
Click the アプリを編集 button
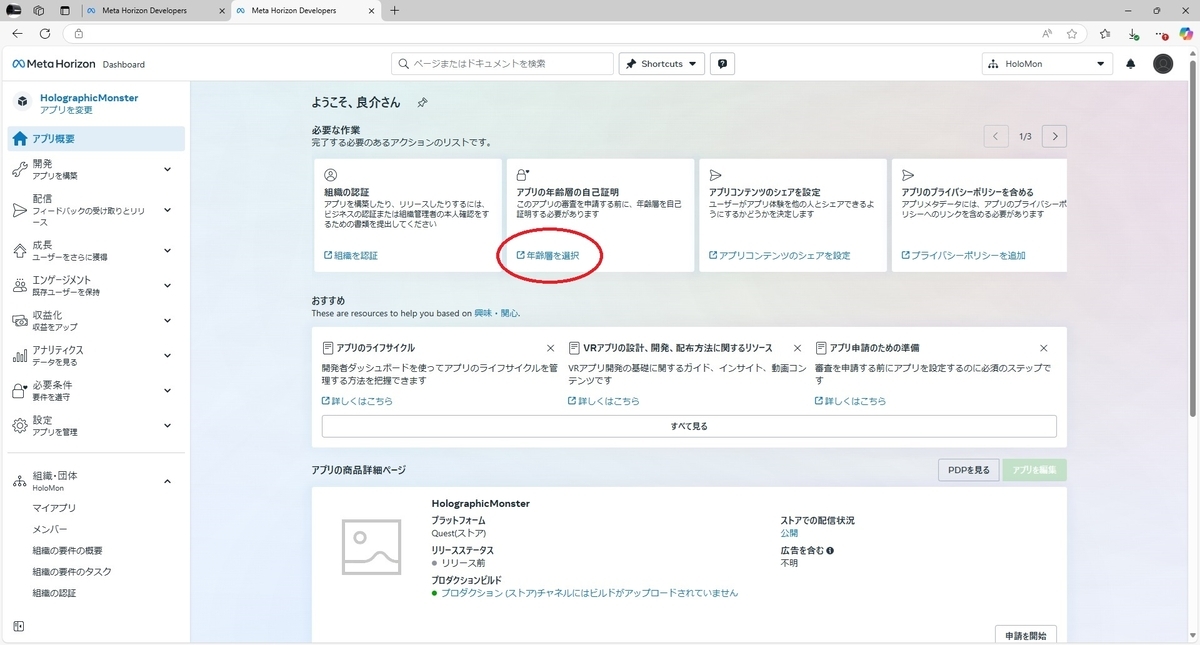[x=1035, y=470]
